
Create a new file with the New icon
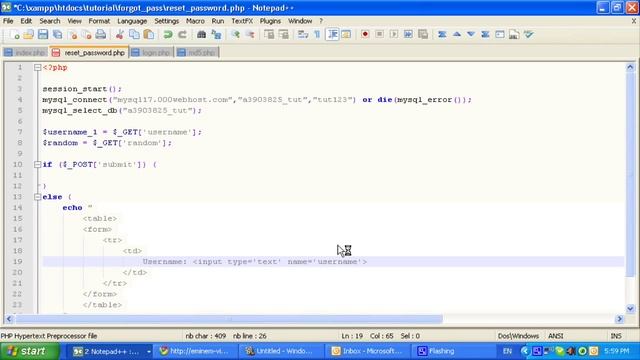point(14,35)
